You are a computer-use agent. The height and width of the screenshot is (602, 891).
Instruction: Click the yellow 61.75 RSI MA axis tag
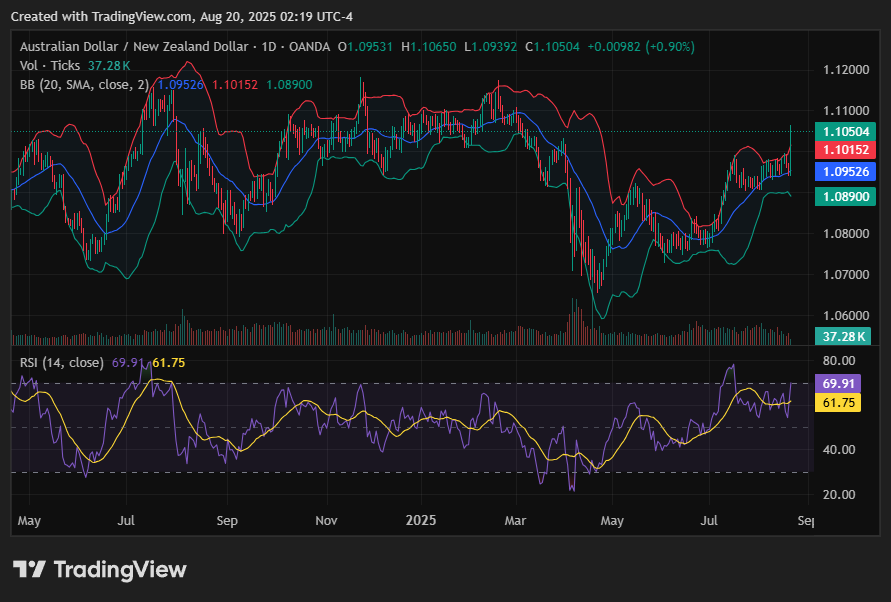click(838, 402)
